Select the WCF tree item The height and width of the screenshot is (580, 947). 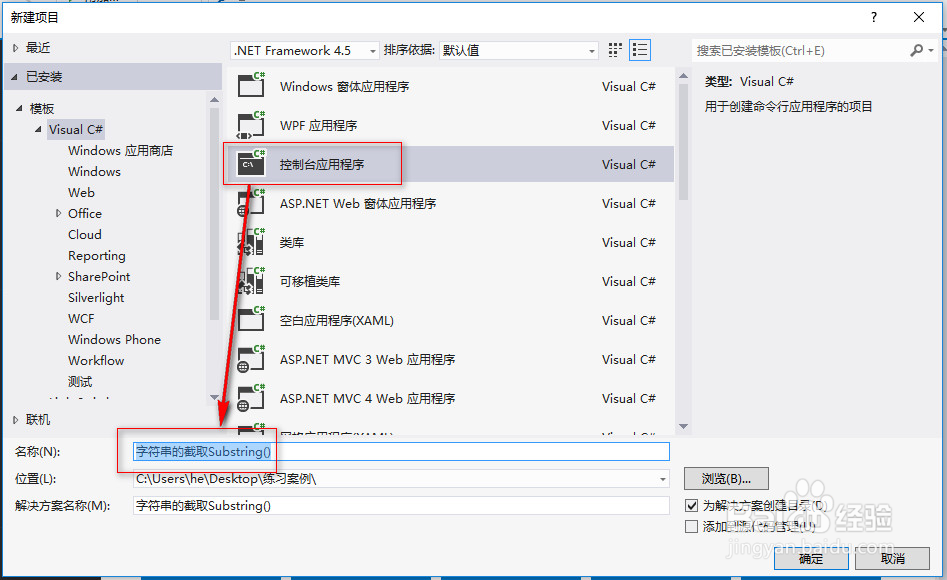[x=81, y=318]
